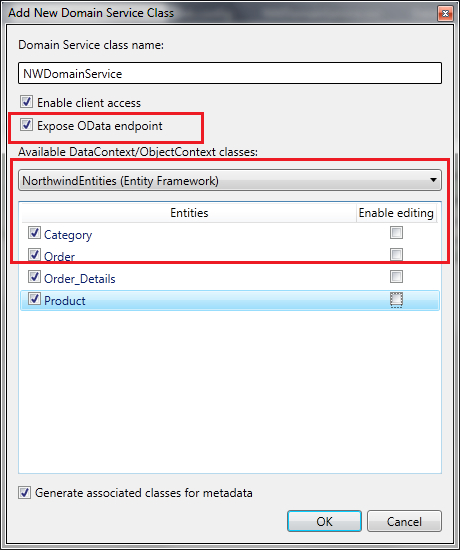Enable editing for Order entity
The height and width of the screenshot is (550, 460).
(396, 255)
